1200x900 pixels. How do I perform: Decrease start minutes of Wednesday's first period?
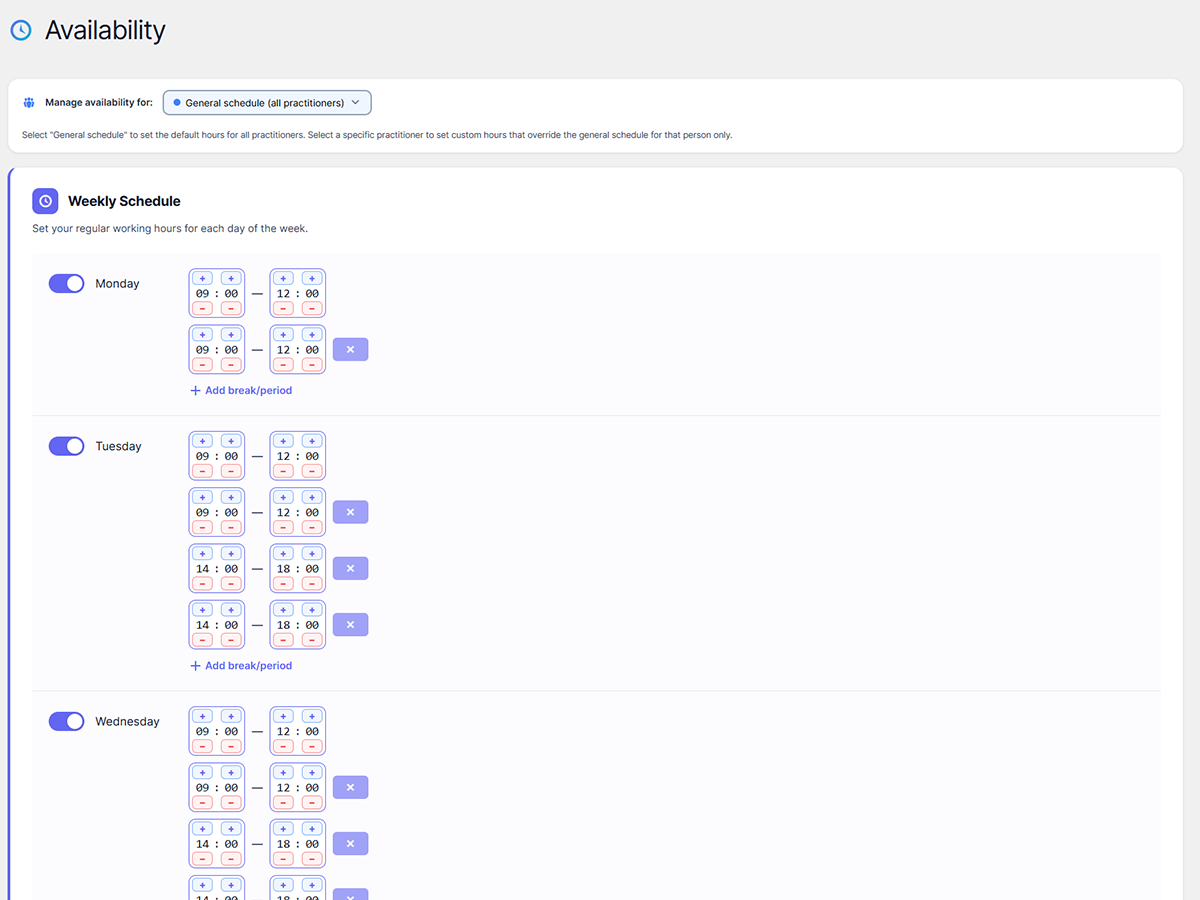tap(231, 746)
